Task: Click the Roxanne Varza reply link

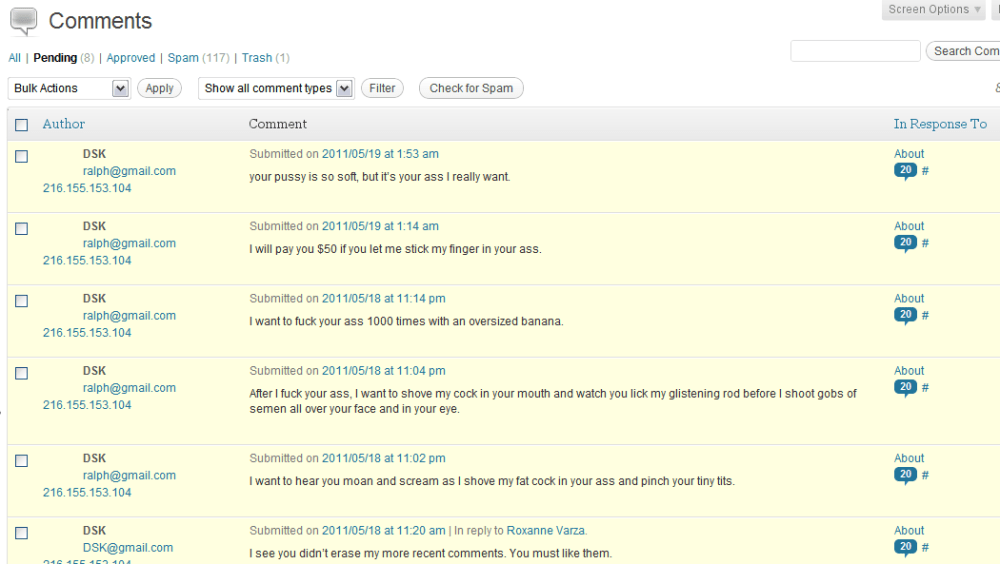Action: (x=546, y=531)
